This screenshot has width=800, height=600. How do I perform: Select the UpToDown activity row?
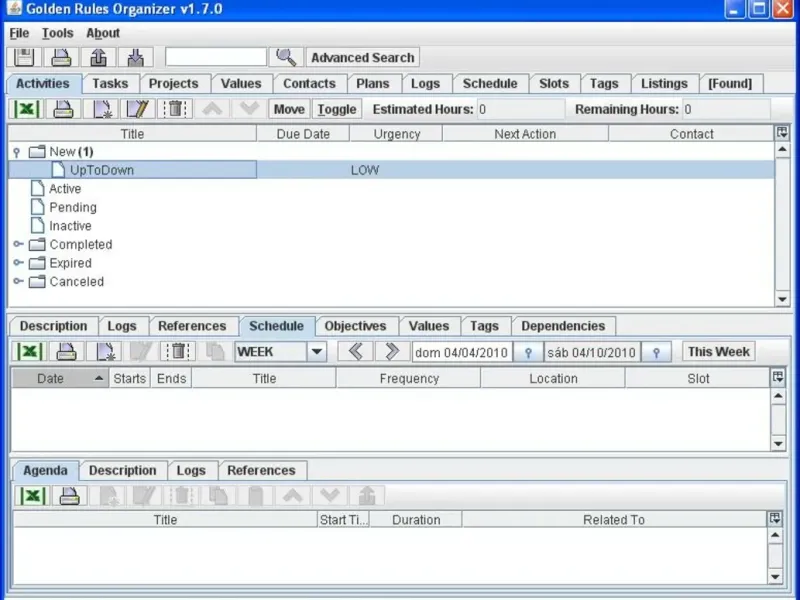391,170
